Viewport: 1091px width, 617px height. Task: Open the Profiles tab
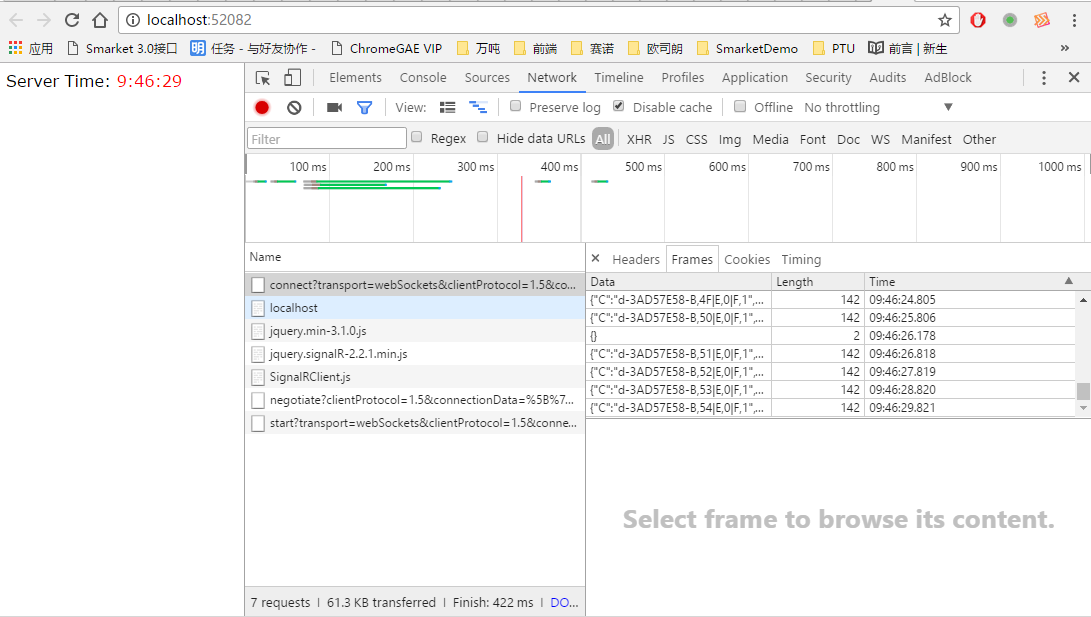(683, 78)
